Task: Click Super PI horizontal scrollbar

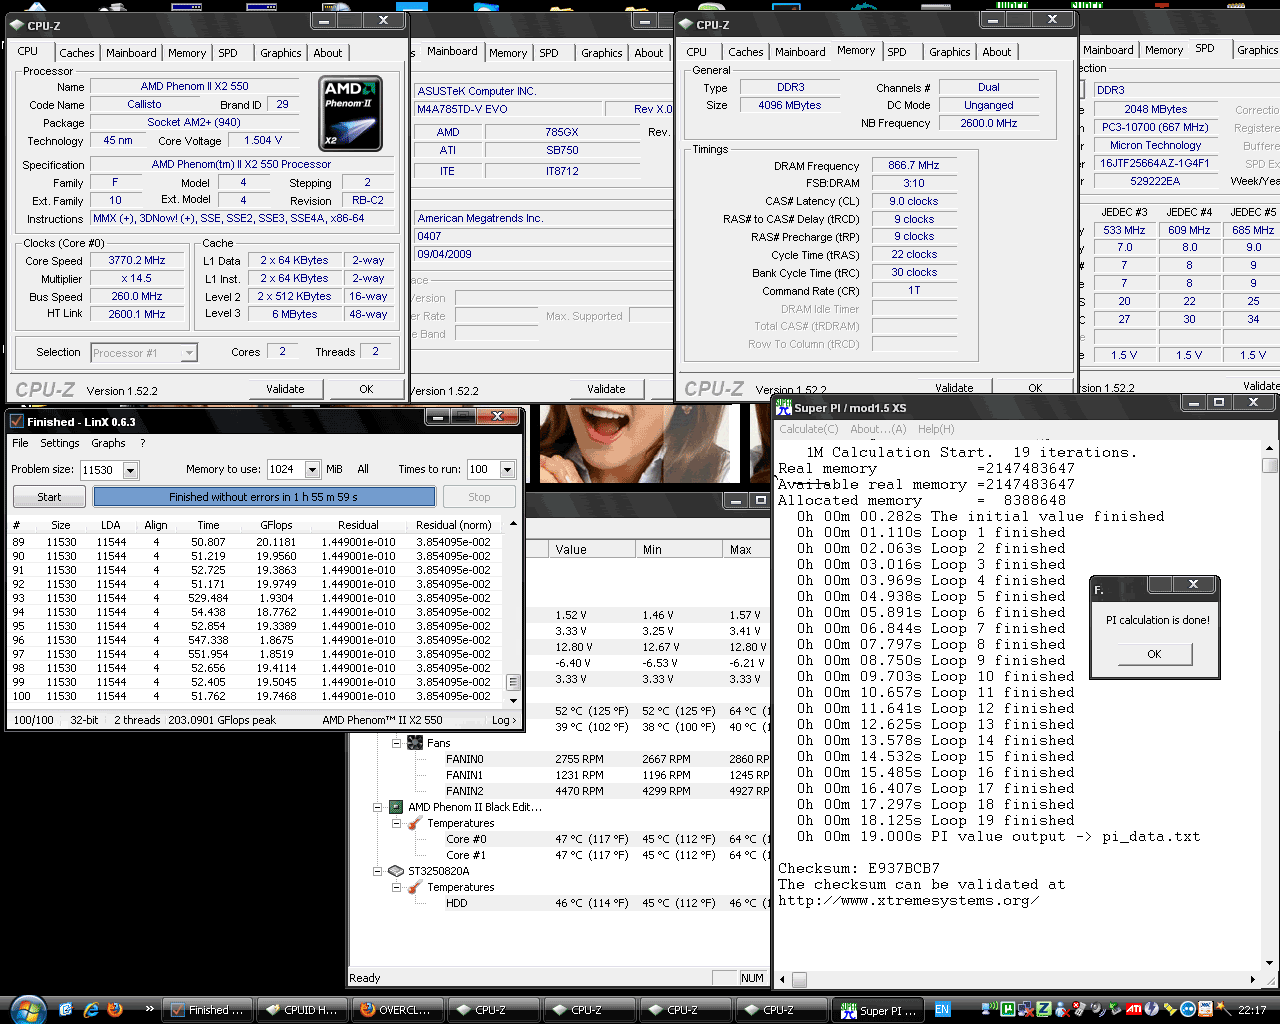Action: coord(1020,979)
